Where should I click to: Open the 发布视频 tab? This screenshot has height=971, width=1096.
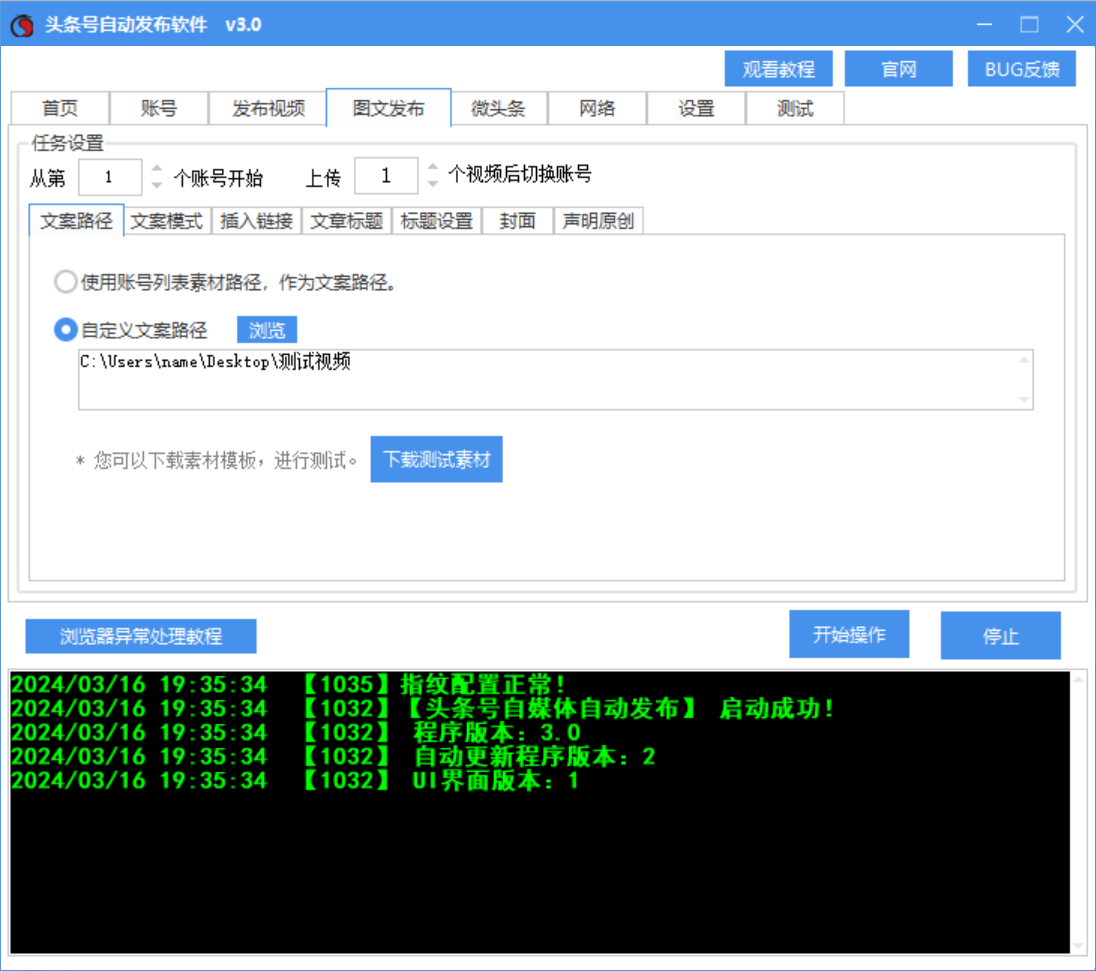coord(268,108)
